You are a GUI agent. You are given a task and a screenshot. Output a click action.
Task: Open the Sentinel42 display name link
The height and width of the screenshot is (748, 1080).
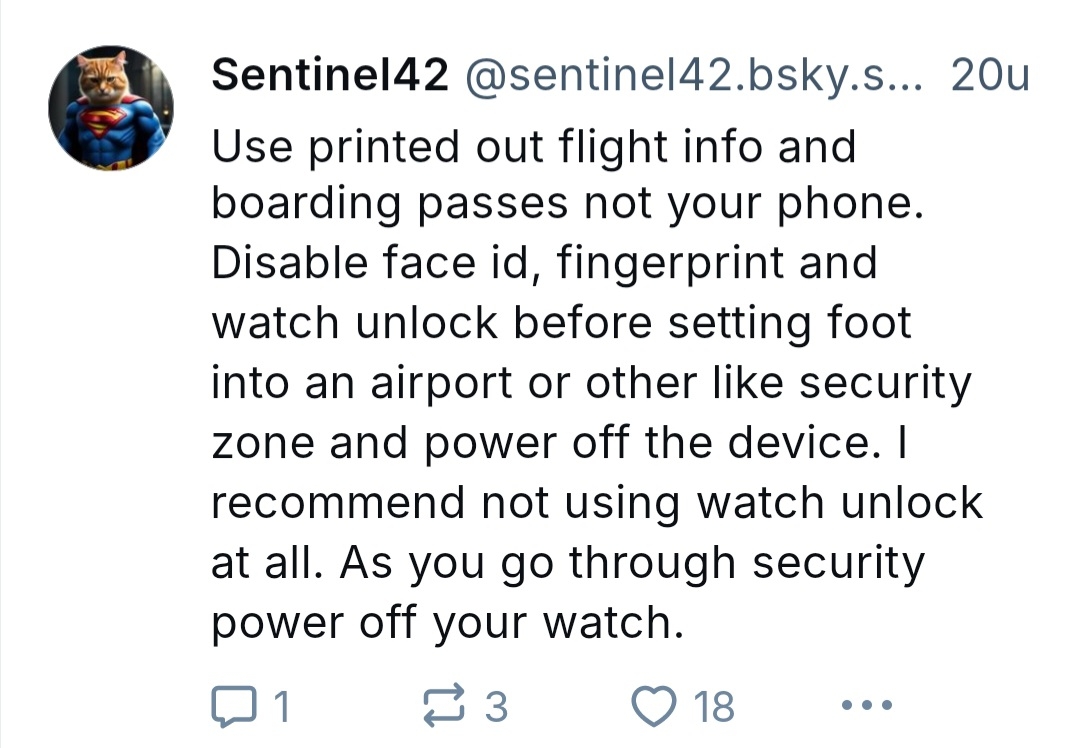pos(330,77)
